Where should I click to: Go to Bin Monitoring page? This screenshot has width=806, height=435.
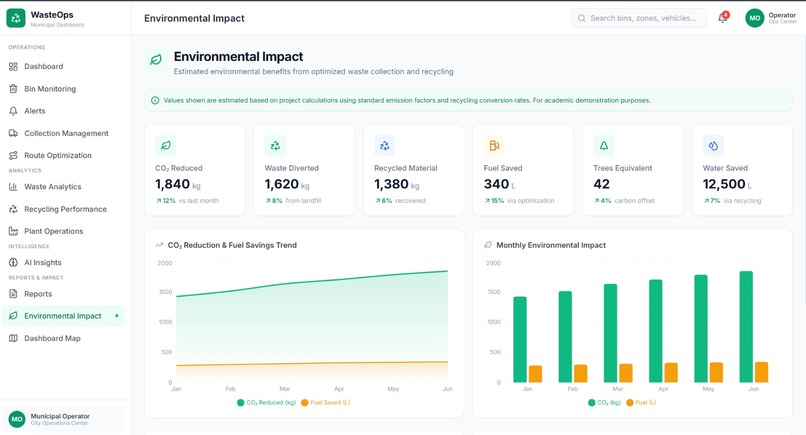[63, 88]
